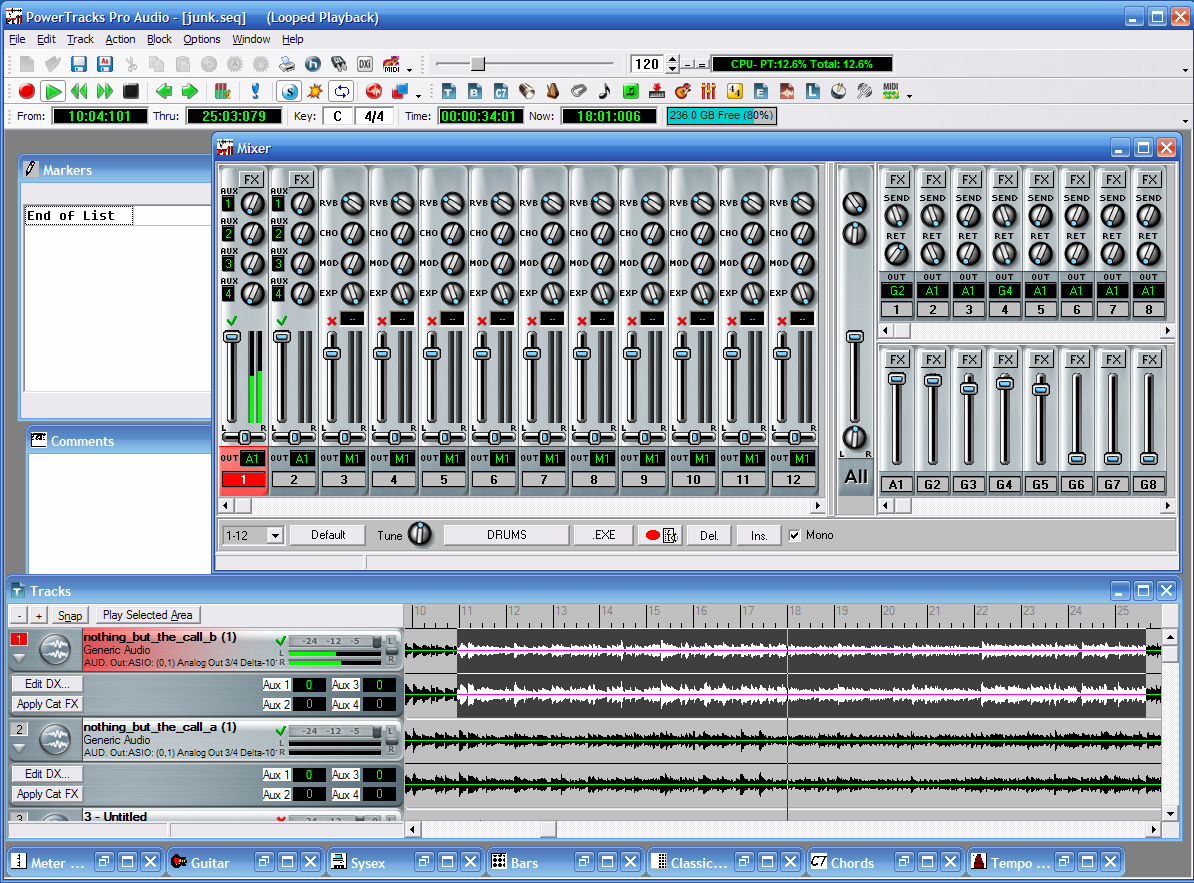Click the Save As toolbar icon
The image size is (1194, 883).
[x=104, y=65]
